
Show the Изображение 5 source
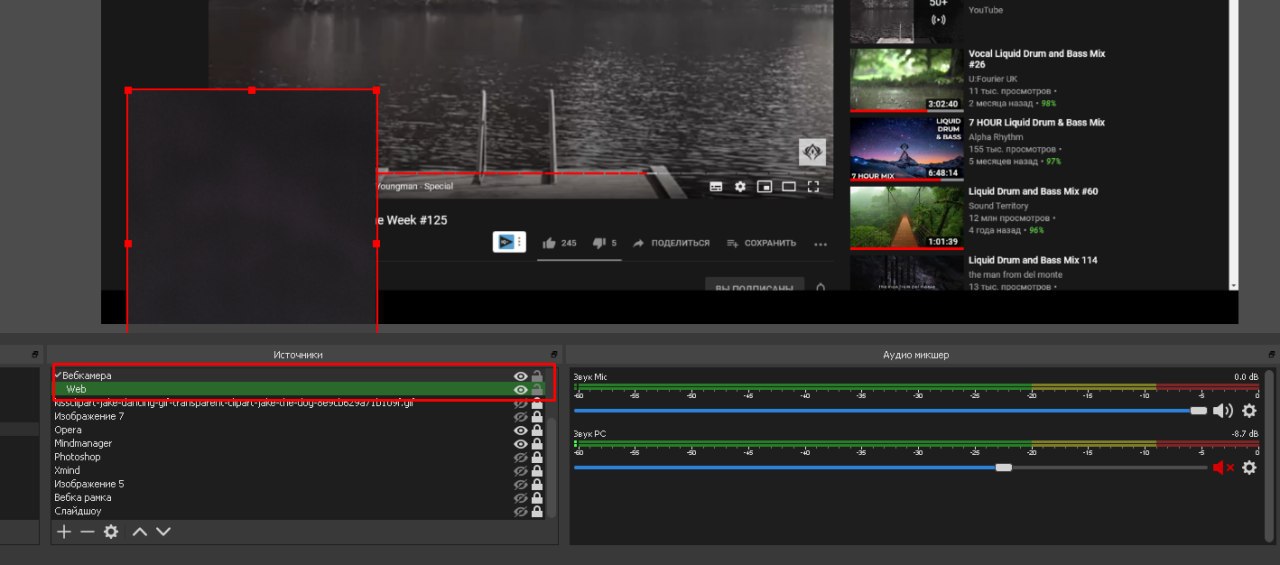click(x=520, y=484)
